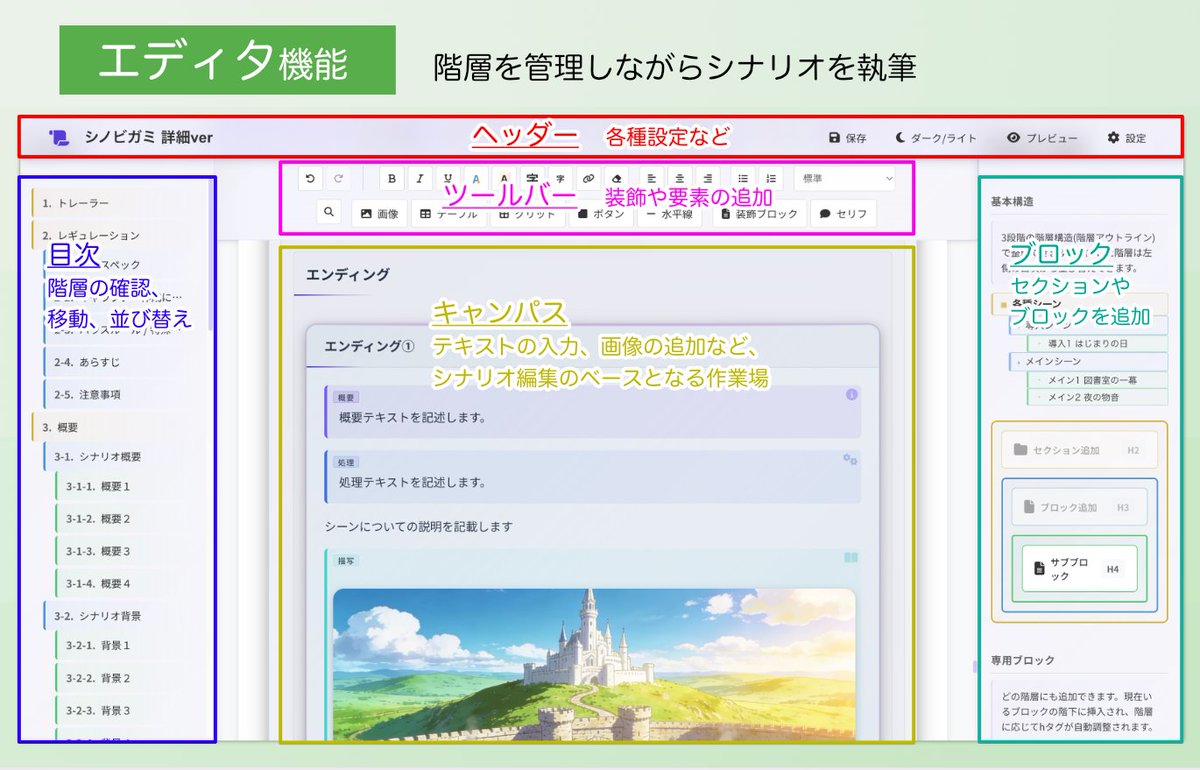
Task: Toggle italic formatting in the toolbar
Action: (418, 178)
